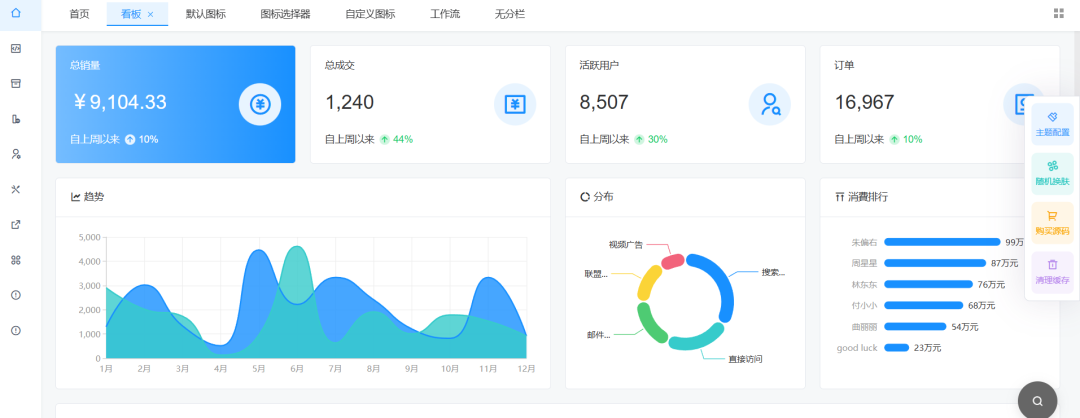Switch to the 默认图标 tab

205,14
